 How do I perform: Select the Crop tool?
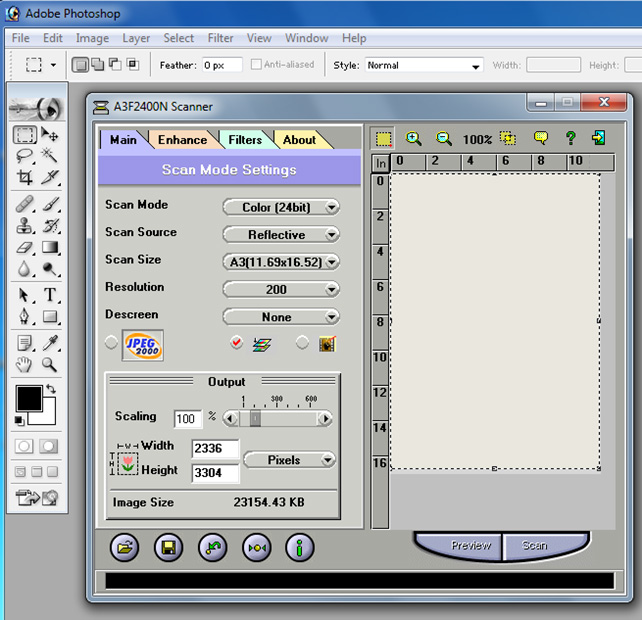(24, 177)
